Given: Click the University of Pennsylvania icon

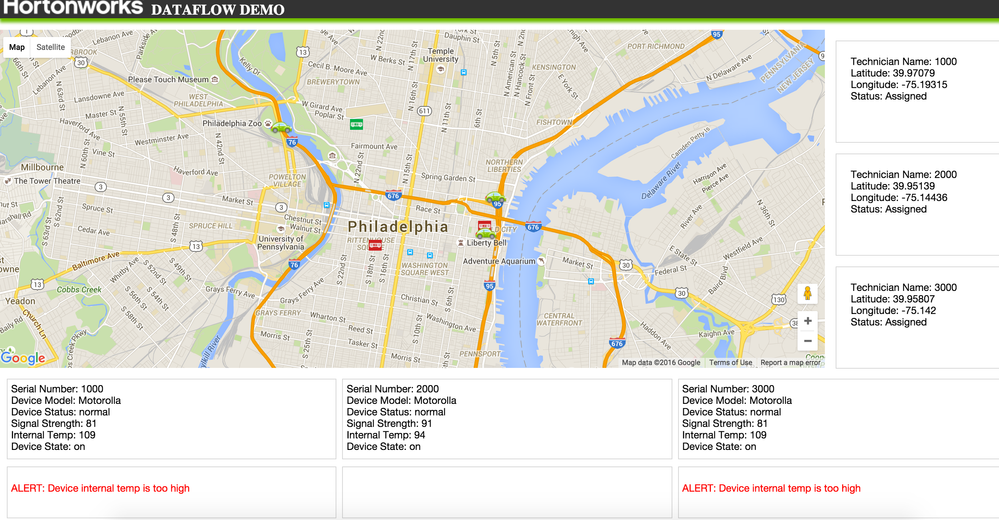Looking at the screenshot, I should [x=280, y=229].
